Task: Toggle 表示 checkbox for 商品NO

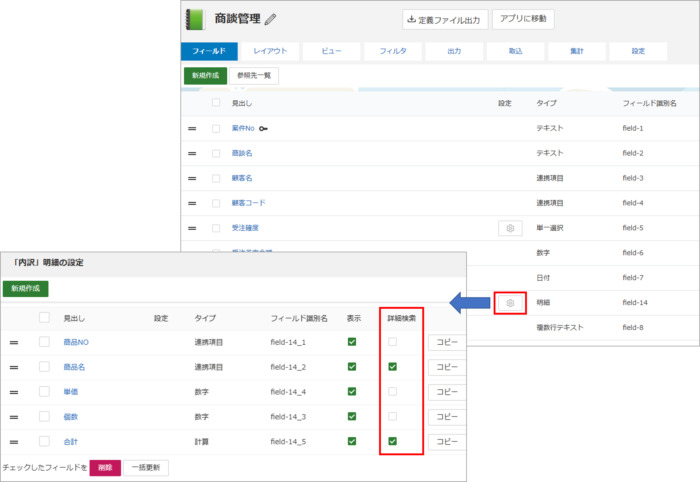Action: (352, 342)
